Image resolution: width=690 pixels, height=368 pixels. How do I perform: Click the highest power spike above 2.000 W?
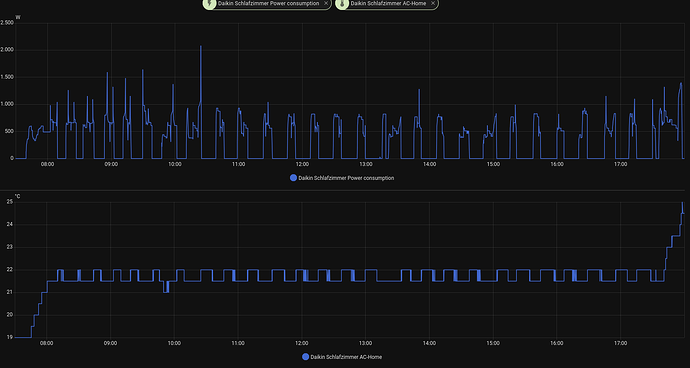click(x=201, y=46)
